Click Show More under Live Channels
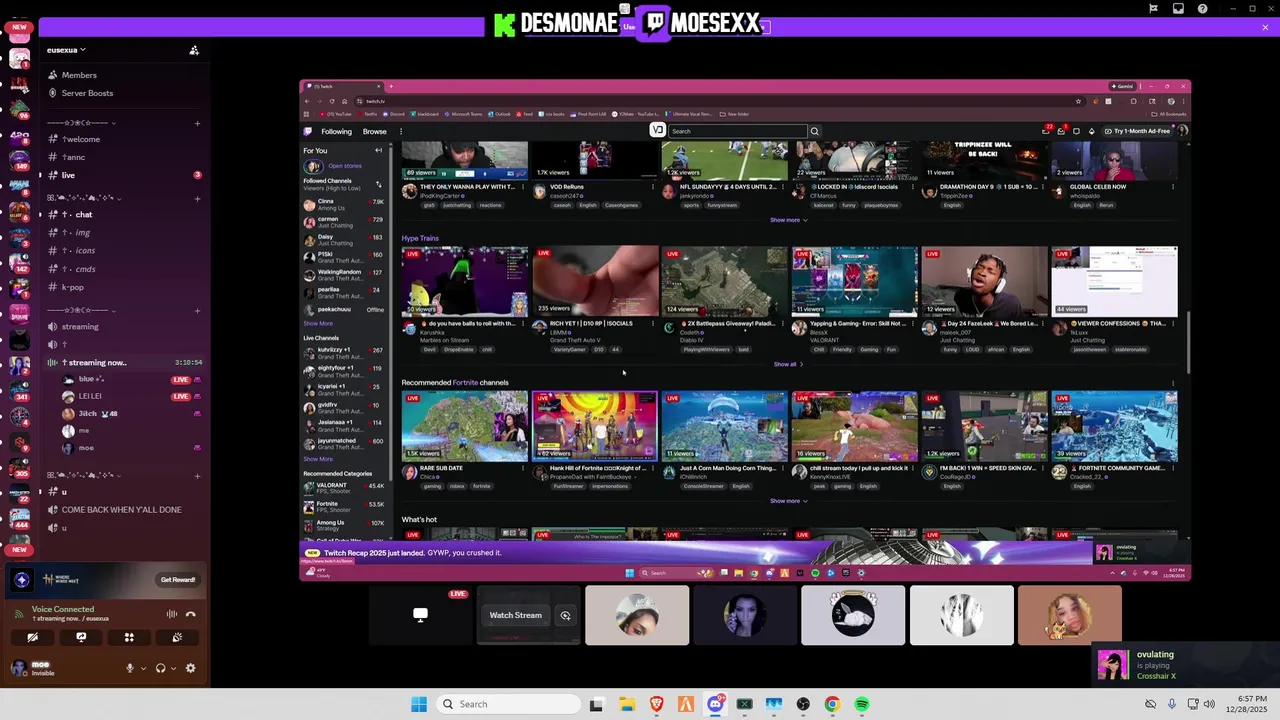Image resolution: width=1280 pixels, height=720 pixels. pyautogui.click(x=318, y=459)
